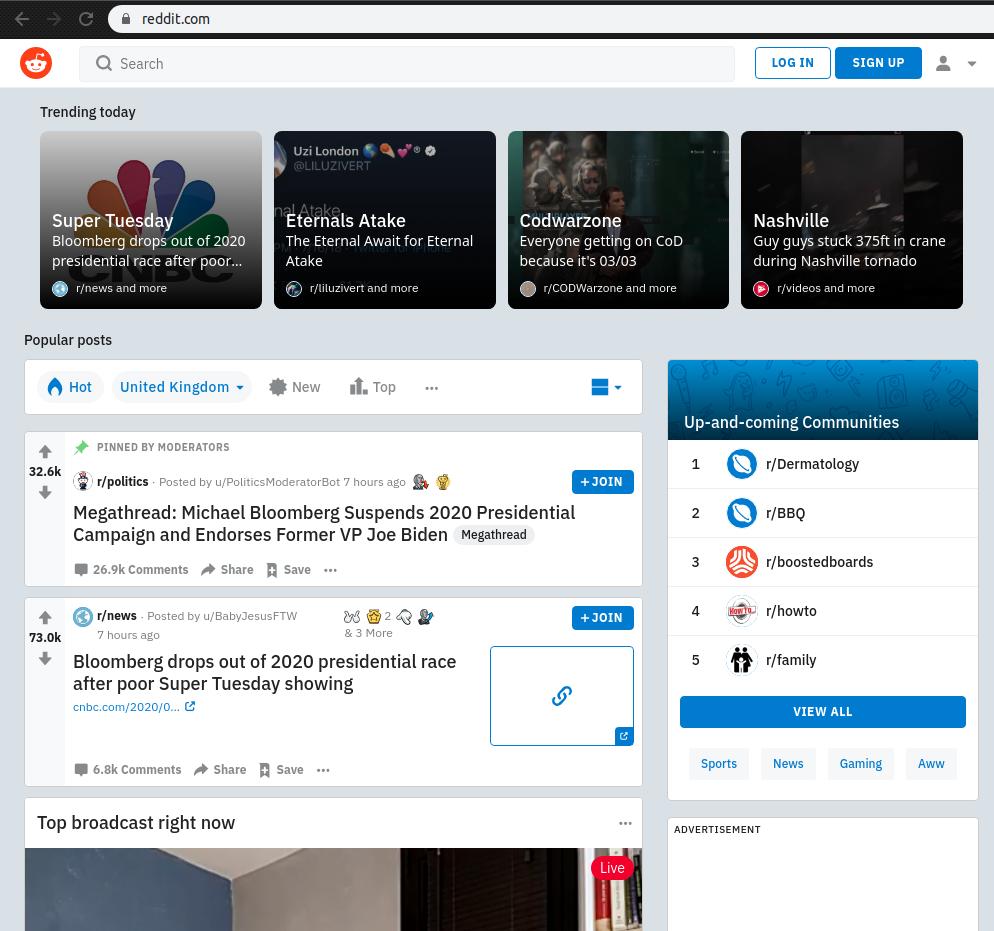The height and width of the screenshot is (931, 994).
Task: Join r/news with the JOIN button
Action: [x=602, y=618]
